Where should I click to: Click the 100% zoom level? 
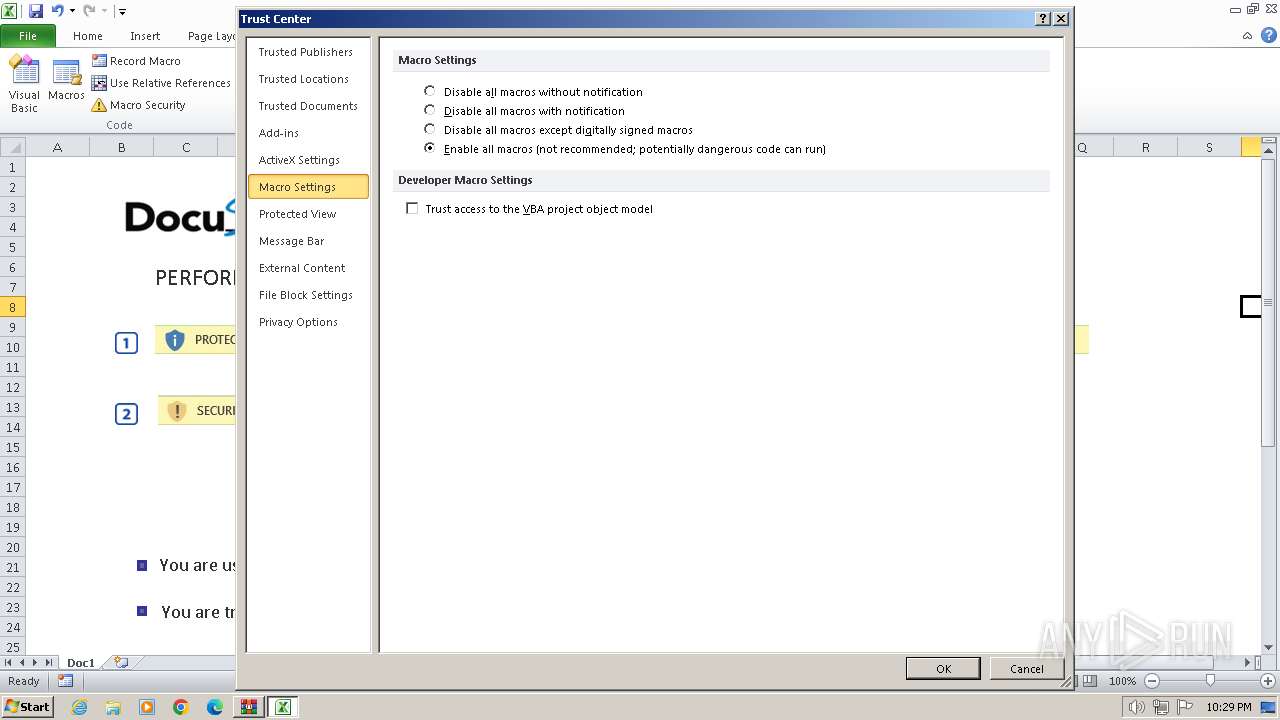[x=1122, y=681]
